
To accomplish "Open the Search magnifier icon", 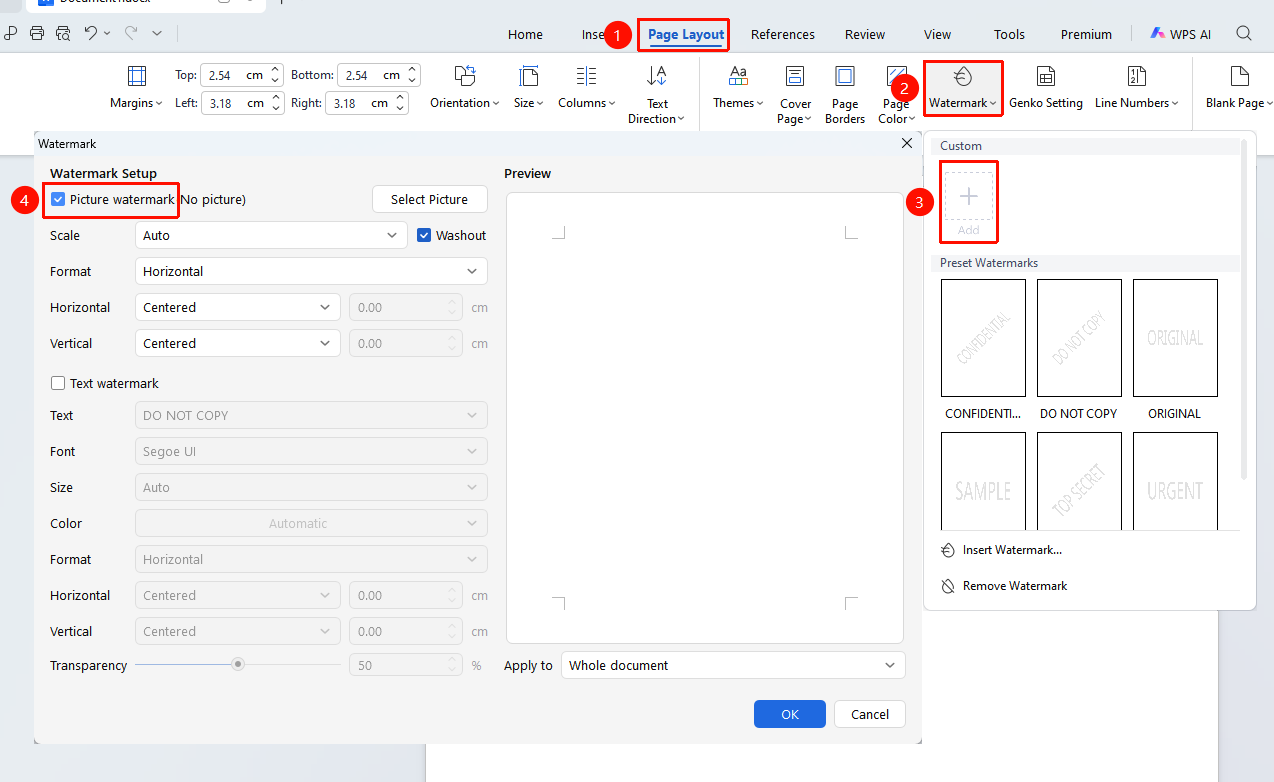I will [x=1244, y=34].
